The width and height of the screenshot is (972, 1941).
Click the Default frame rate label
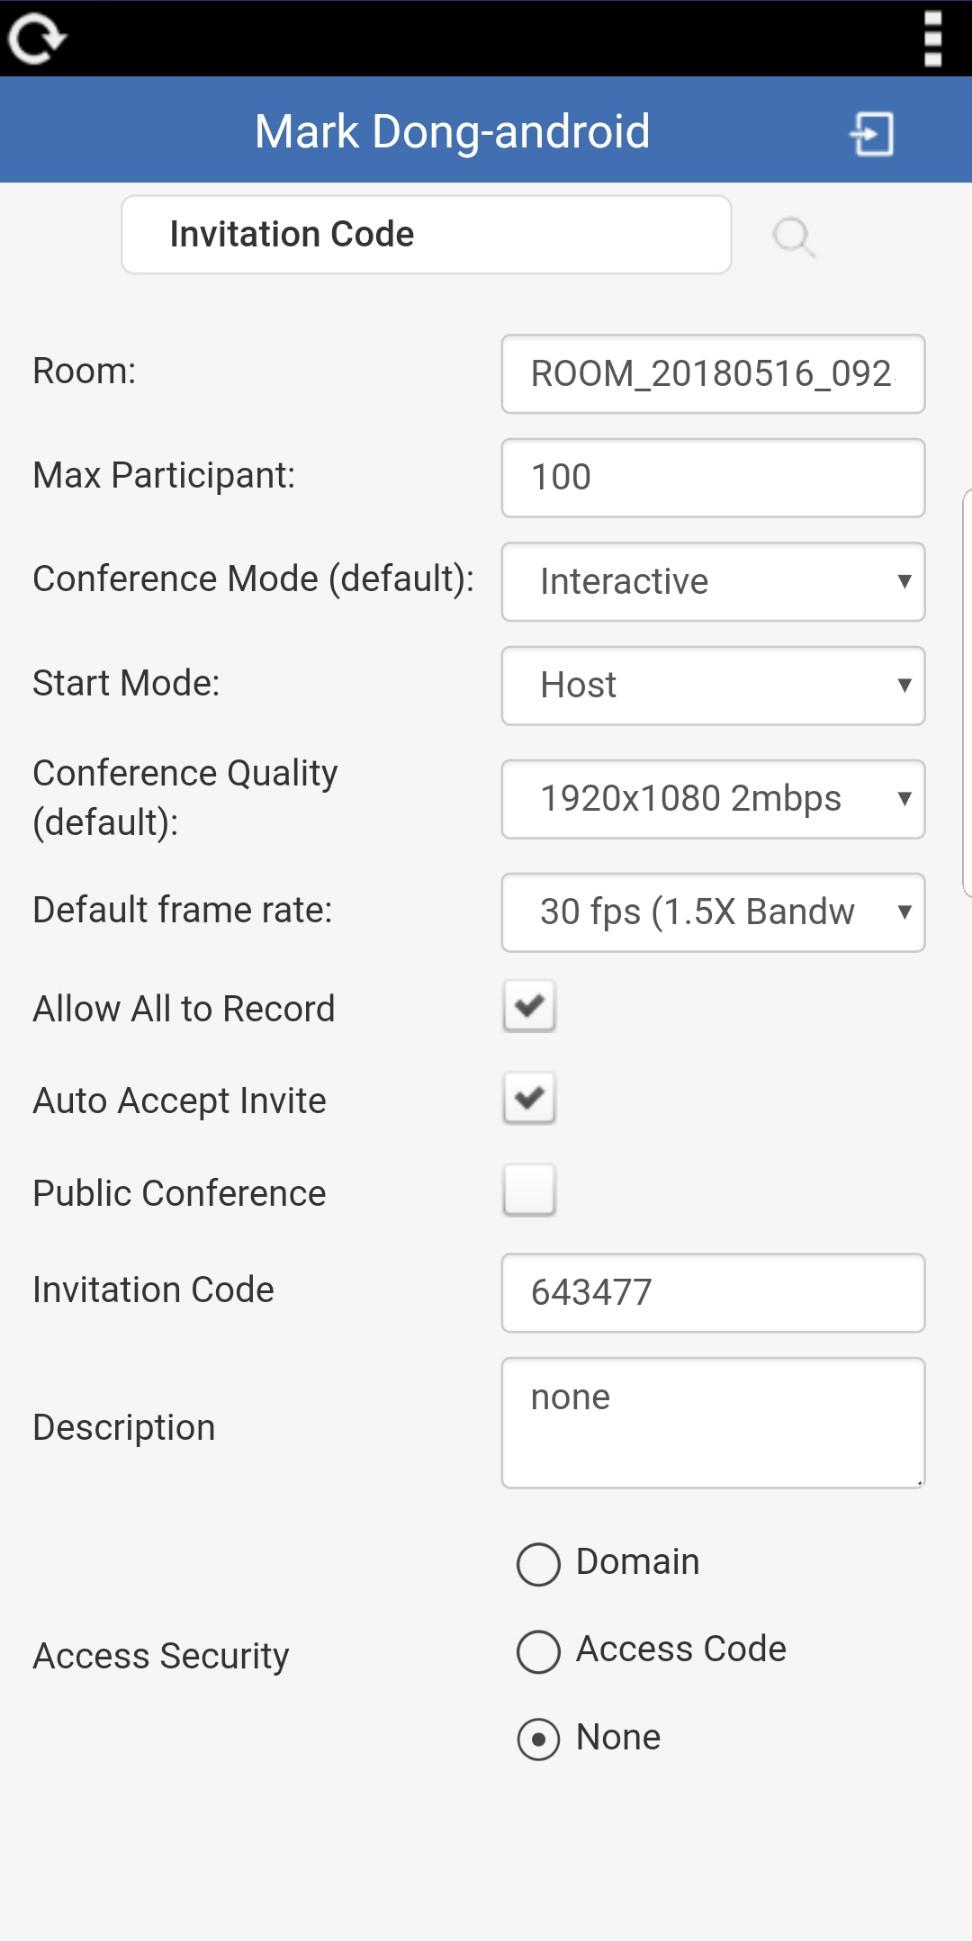click(x=182, y=910)
